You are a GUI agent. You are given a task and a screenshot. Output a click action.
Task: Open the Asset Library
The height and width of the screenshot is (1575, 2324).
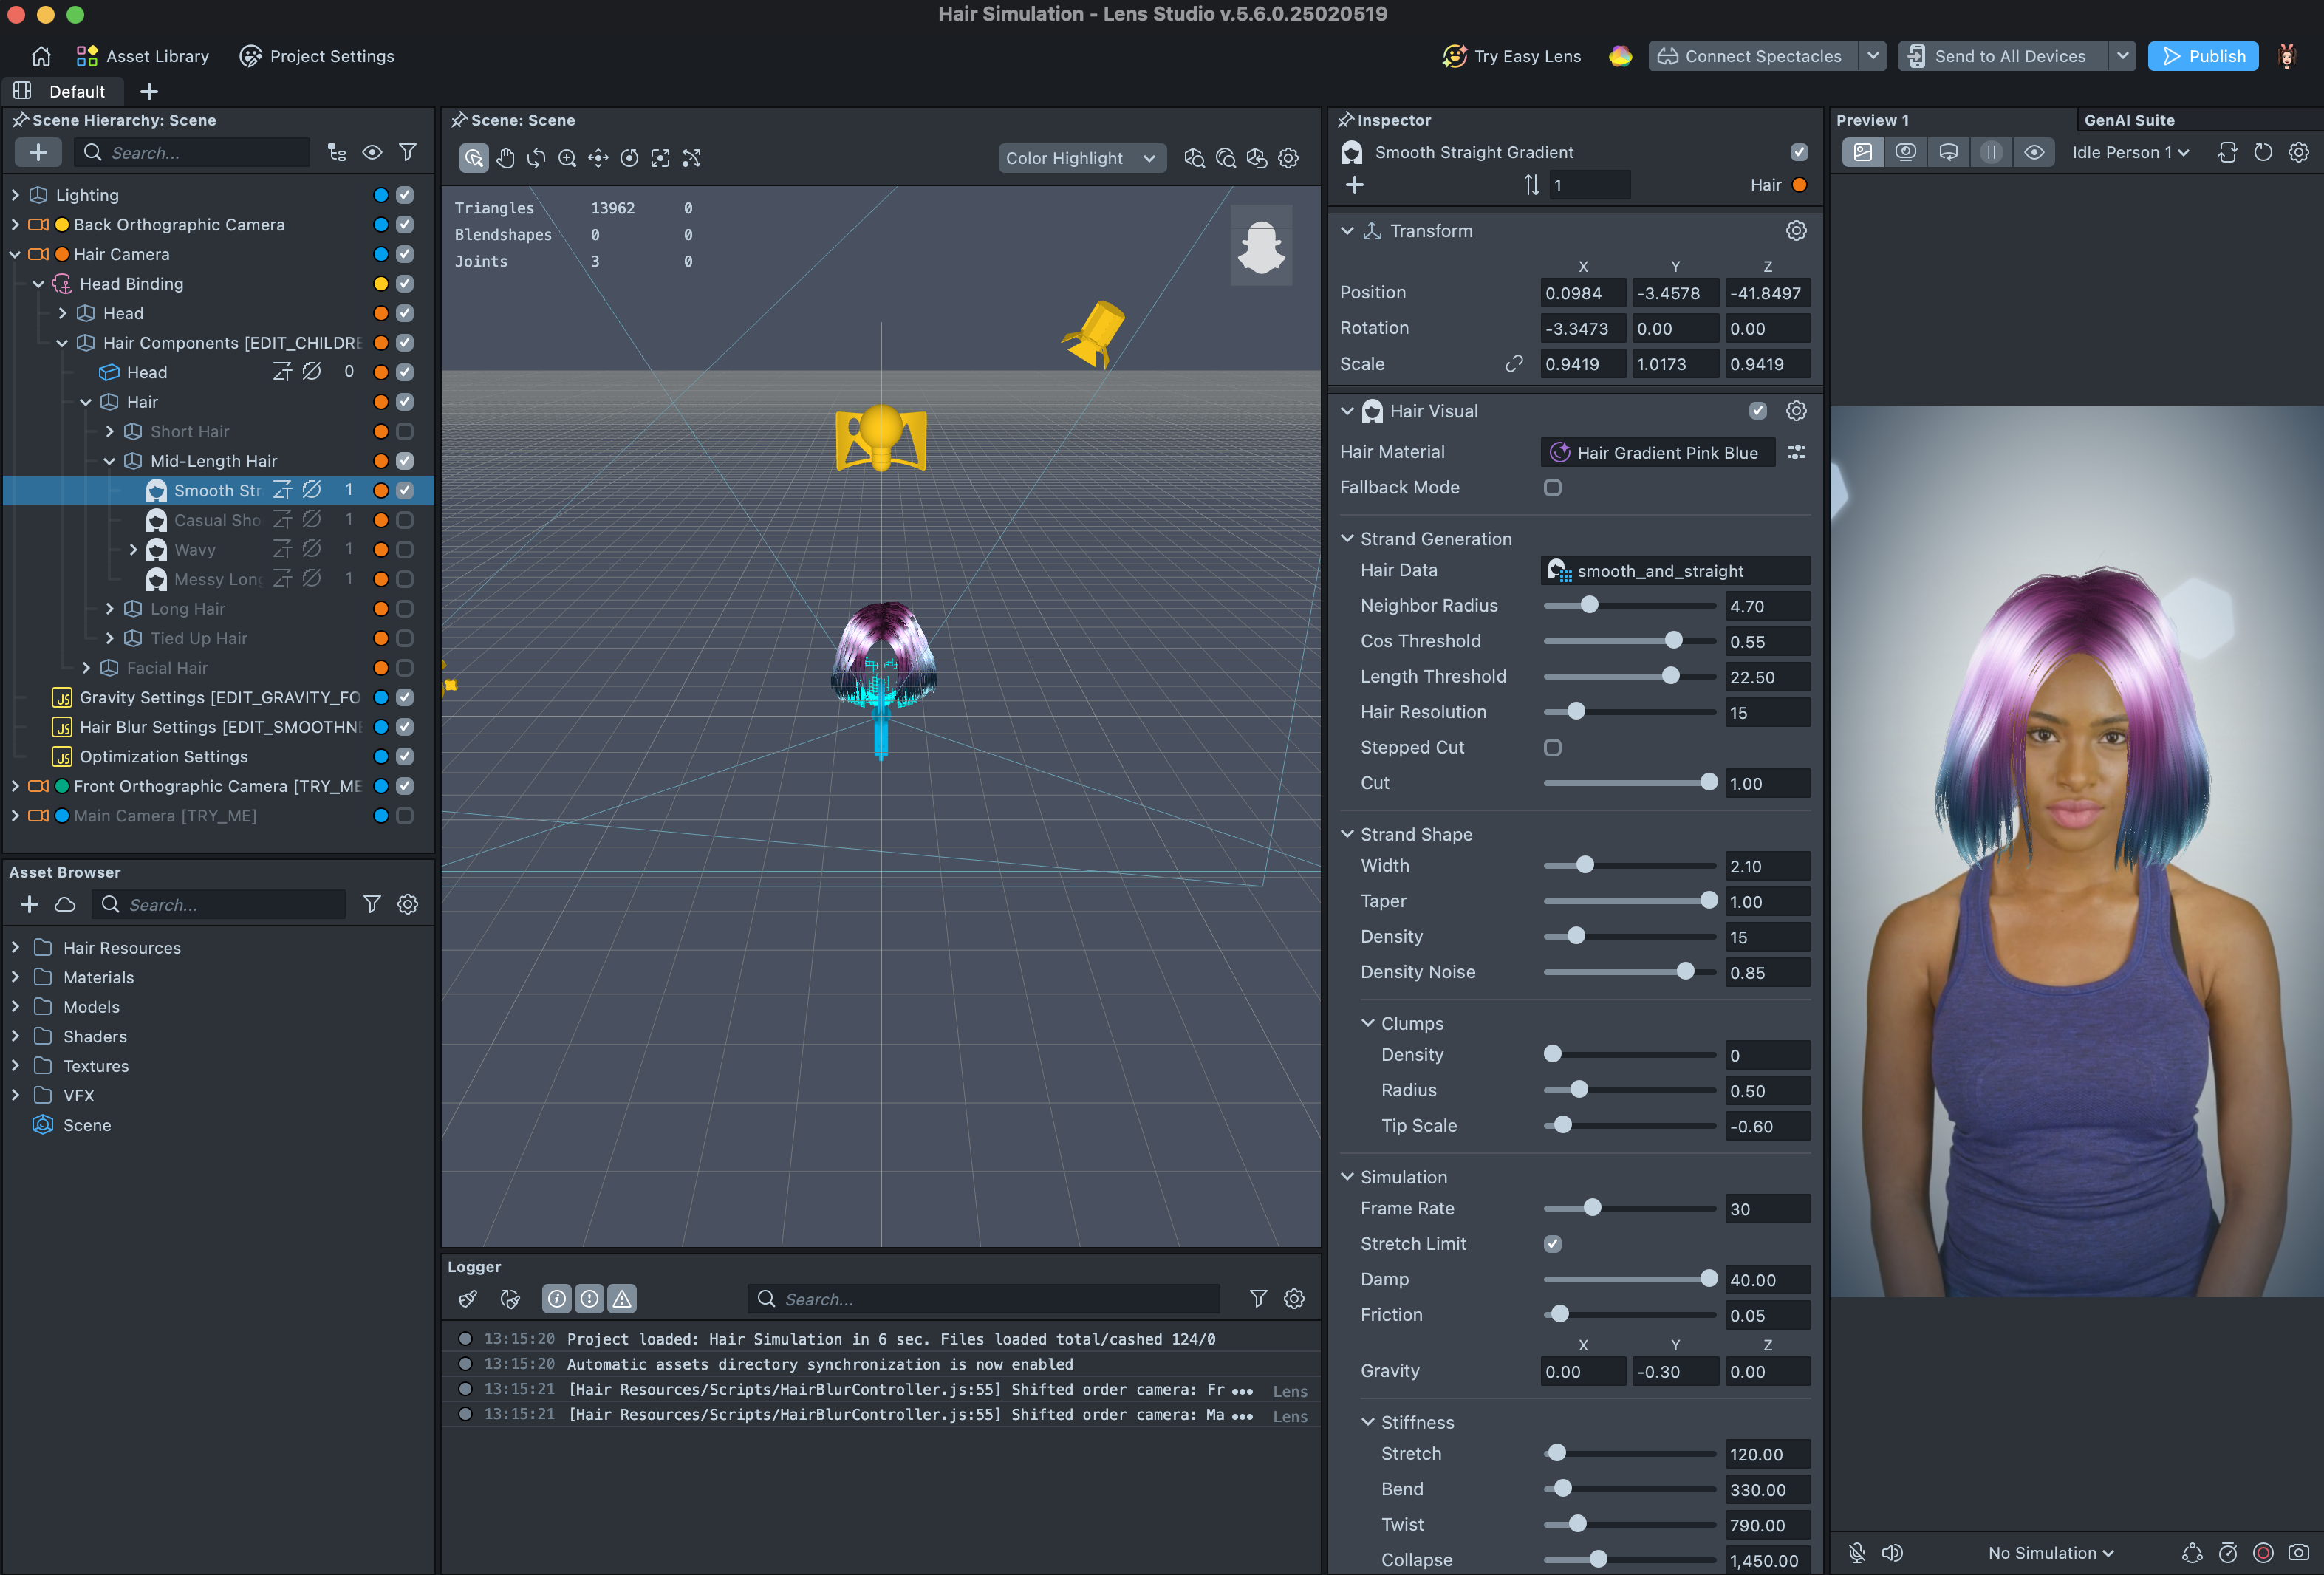click(x=143, y=56)
